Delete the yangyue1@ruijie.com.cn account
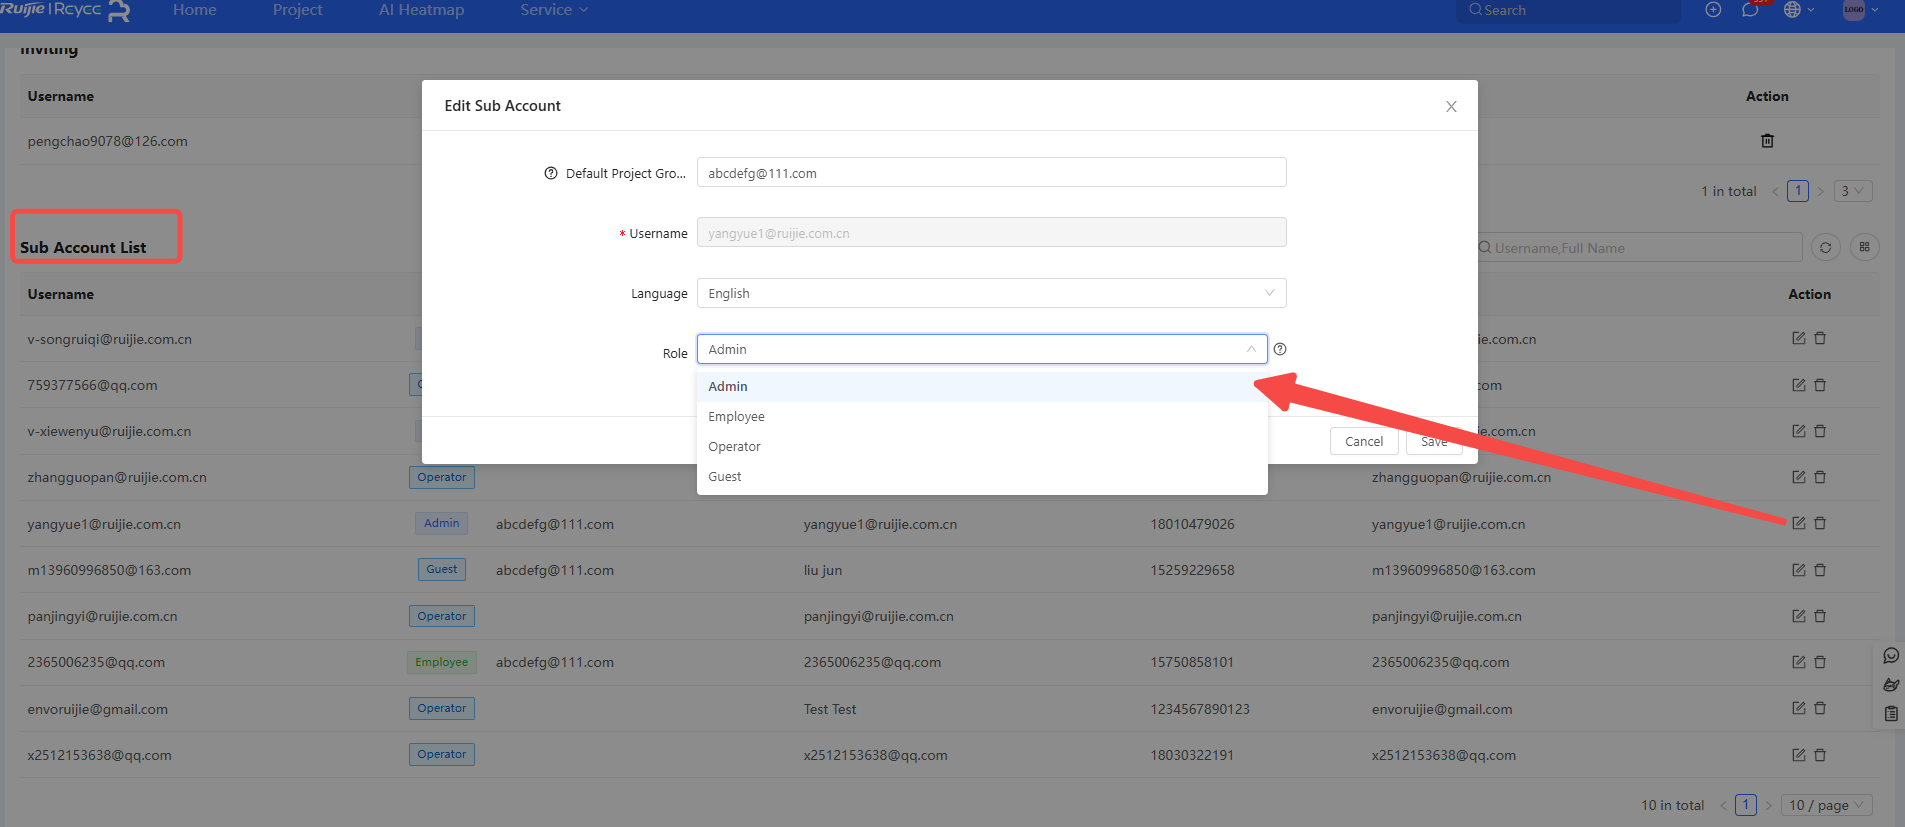The width and height of the screenshot is (1905, 827). [1820, 523]
